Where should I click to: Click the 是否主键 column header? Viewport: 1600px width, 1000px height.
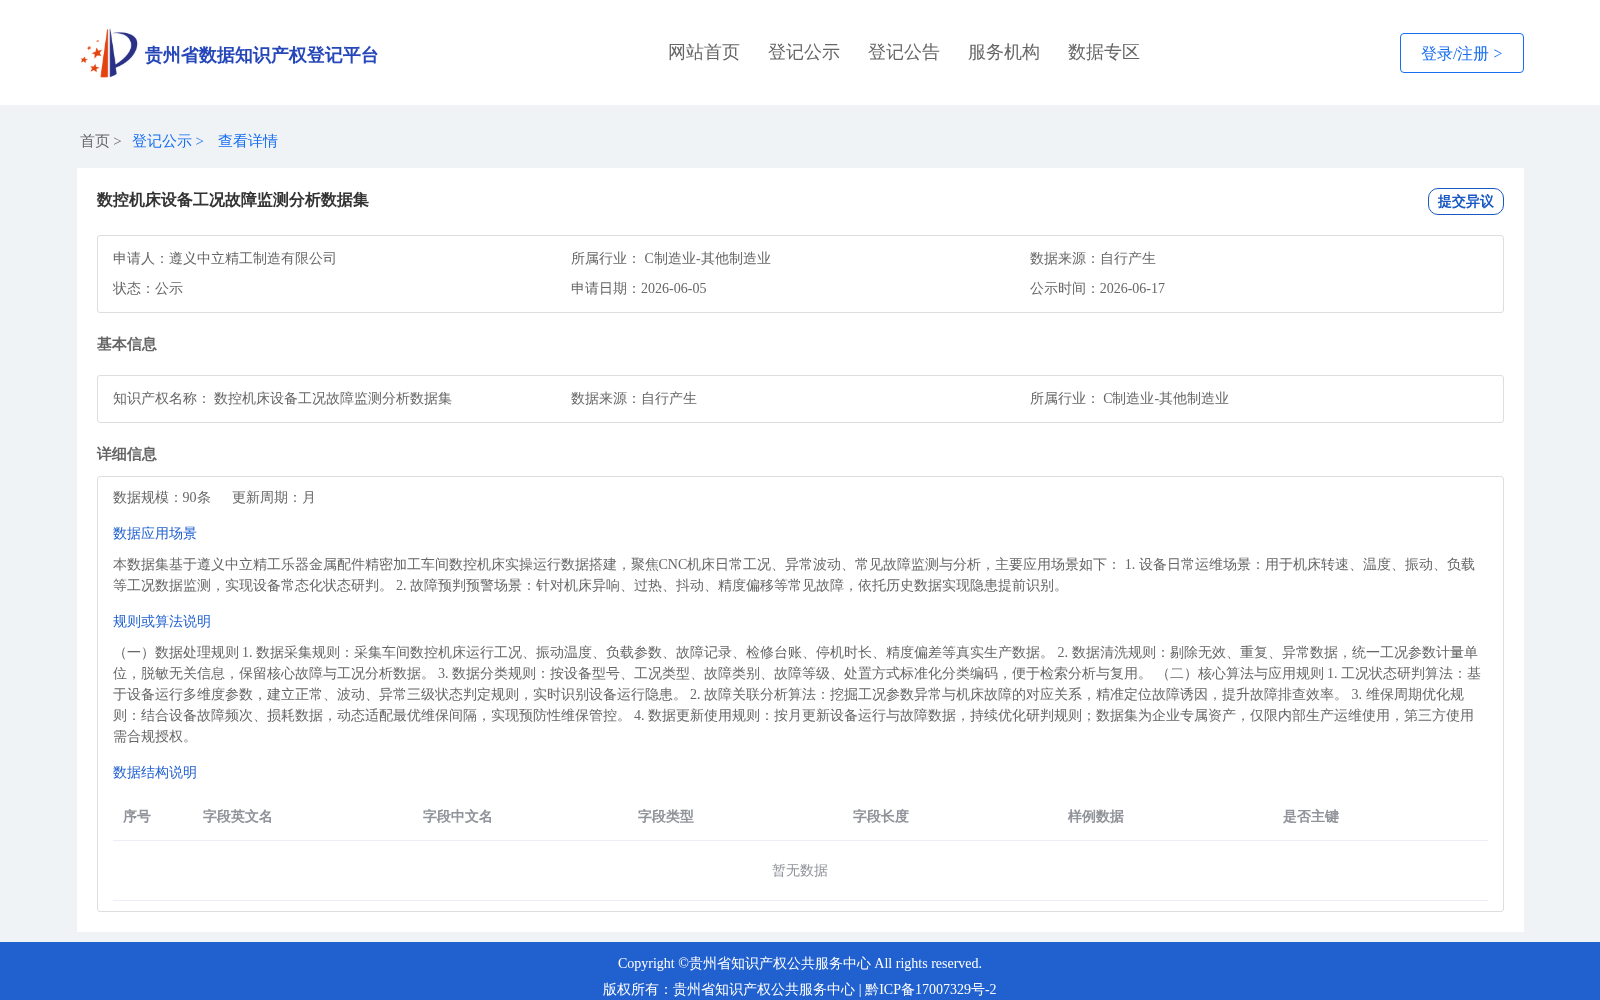1311,816
